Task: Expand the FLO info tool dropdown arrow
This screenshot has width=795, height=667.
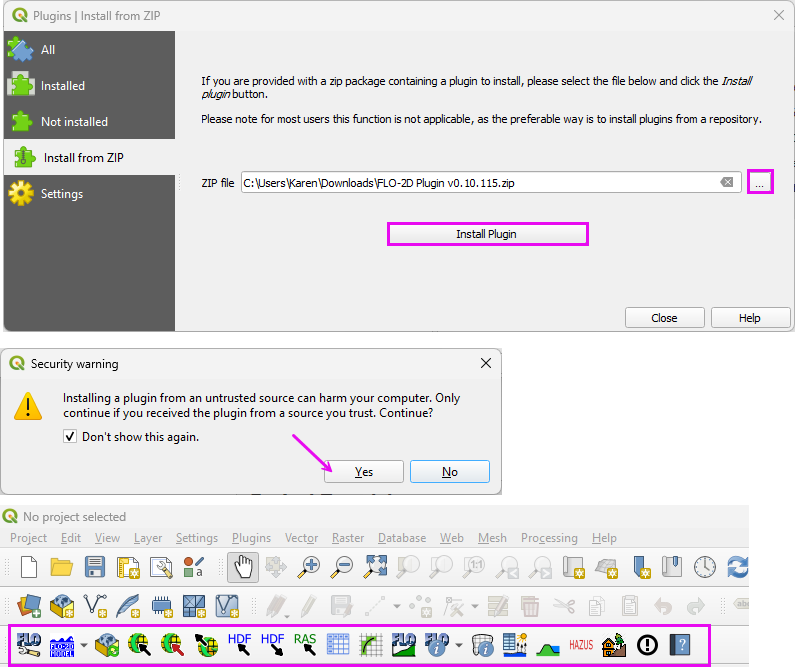Action: 458,646
